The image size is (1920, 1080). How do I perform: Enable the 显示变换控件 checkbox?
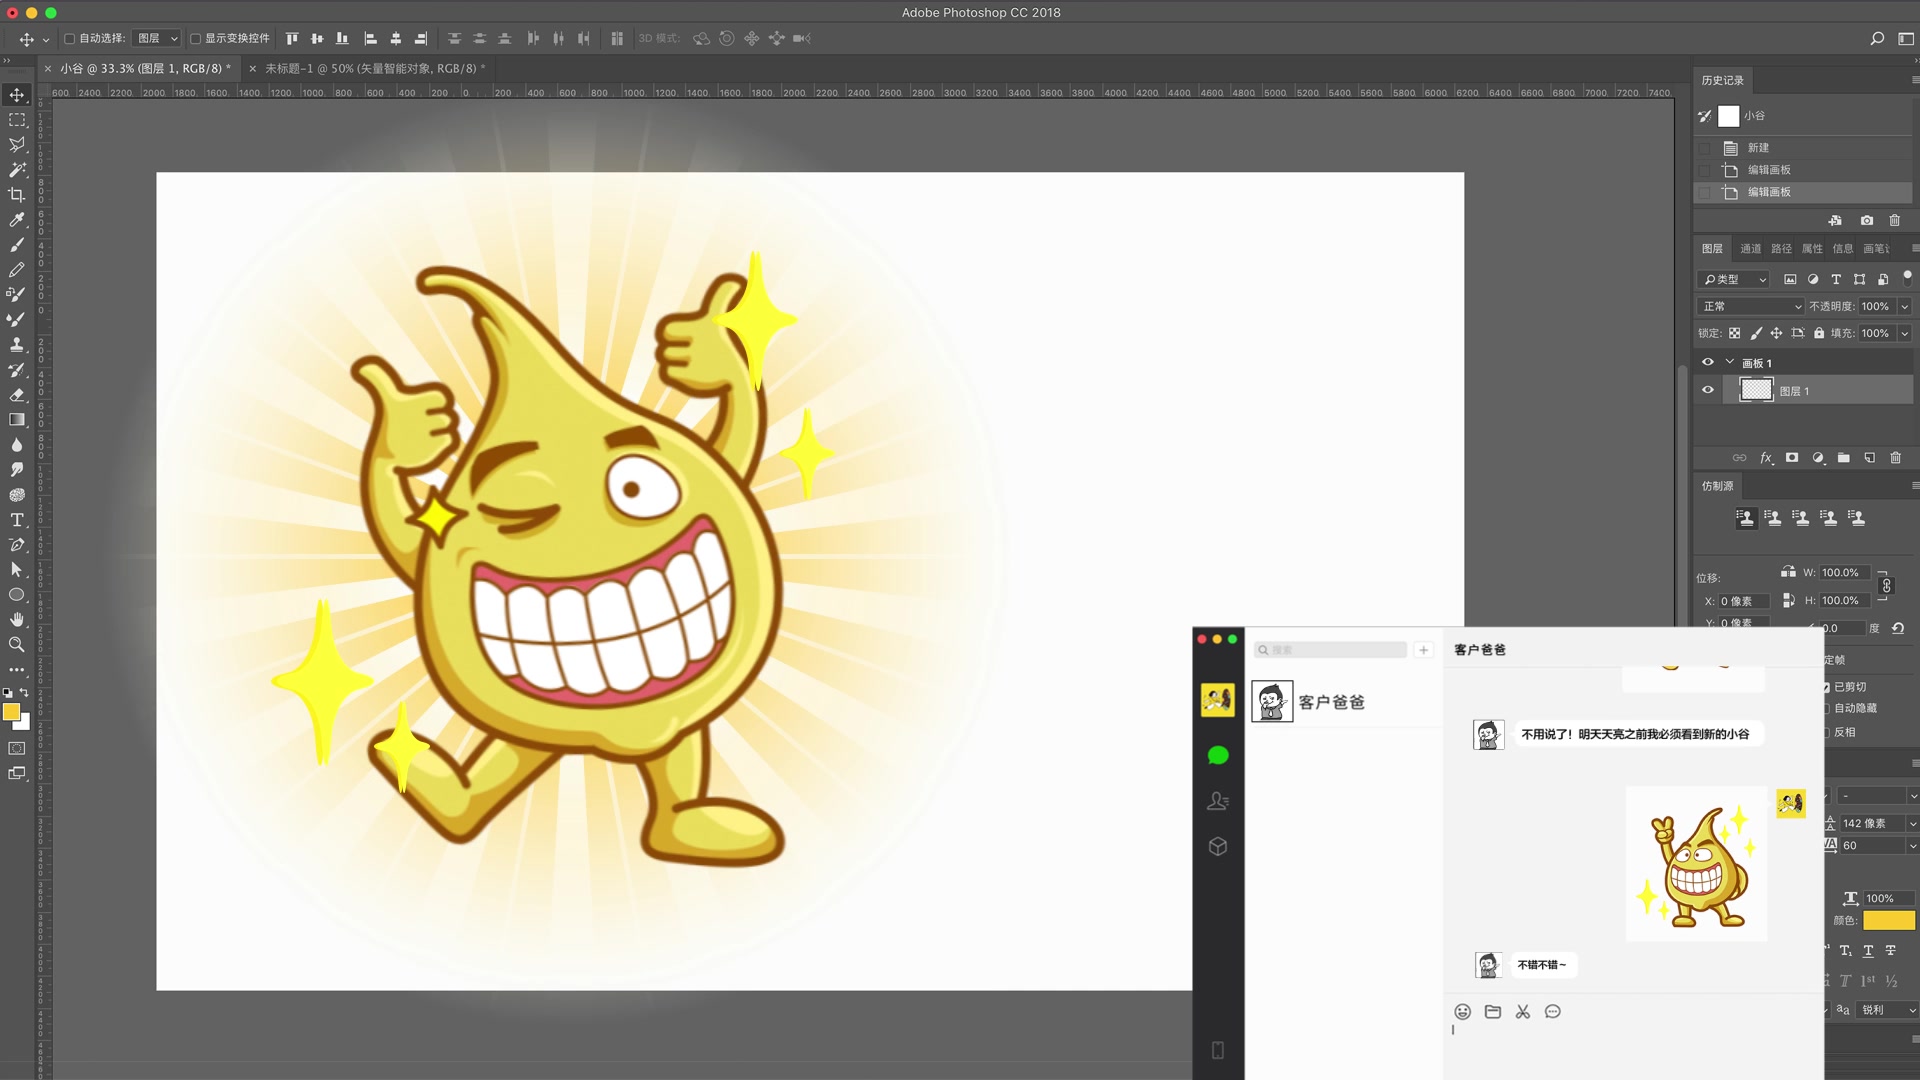pos(196,39)
